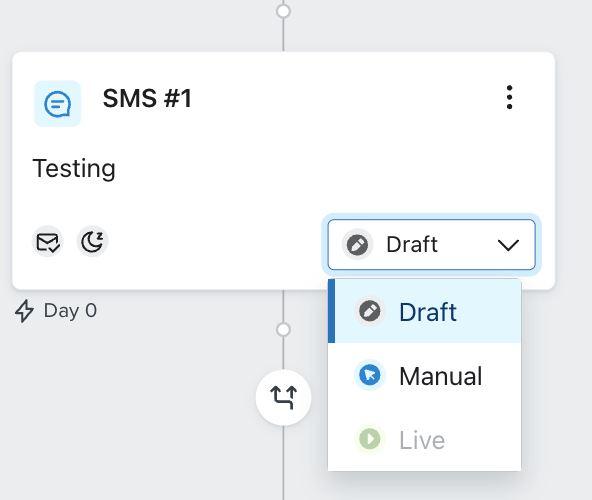Click the Testing message text
592x500 pixels.
pyautogui.click(x=74, y=168)
